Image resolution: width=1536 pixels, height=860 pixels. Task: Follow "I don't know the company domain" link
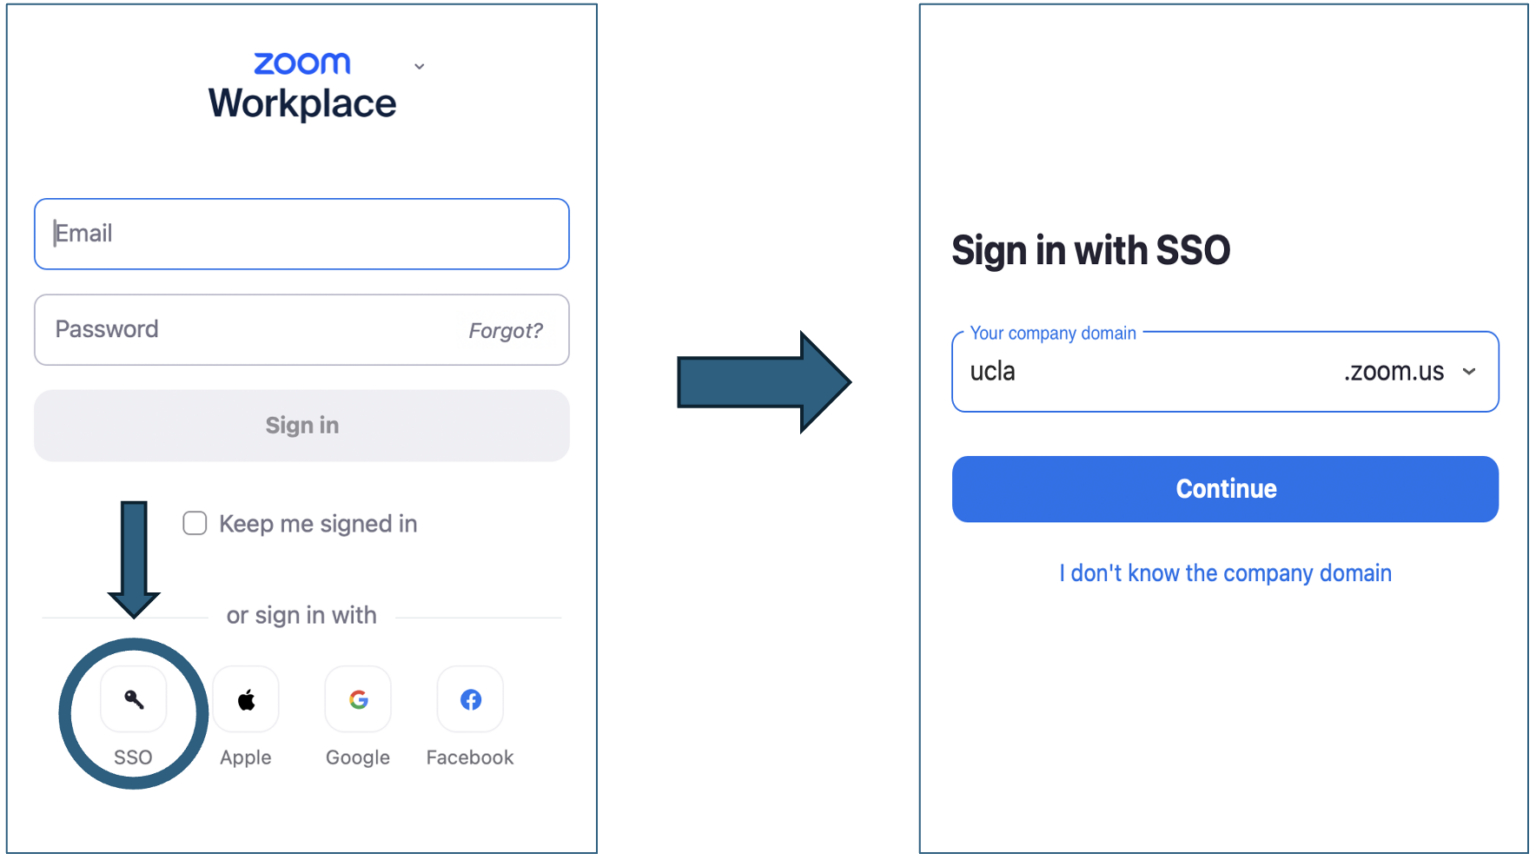(1225, 573)
